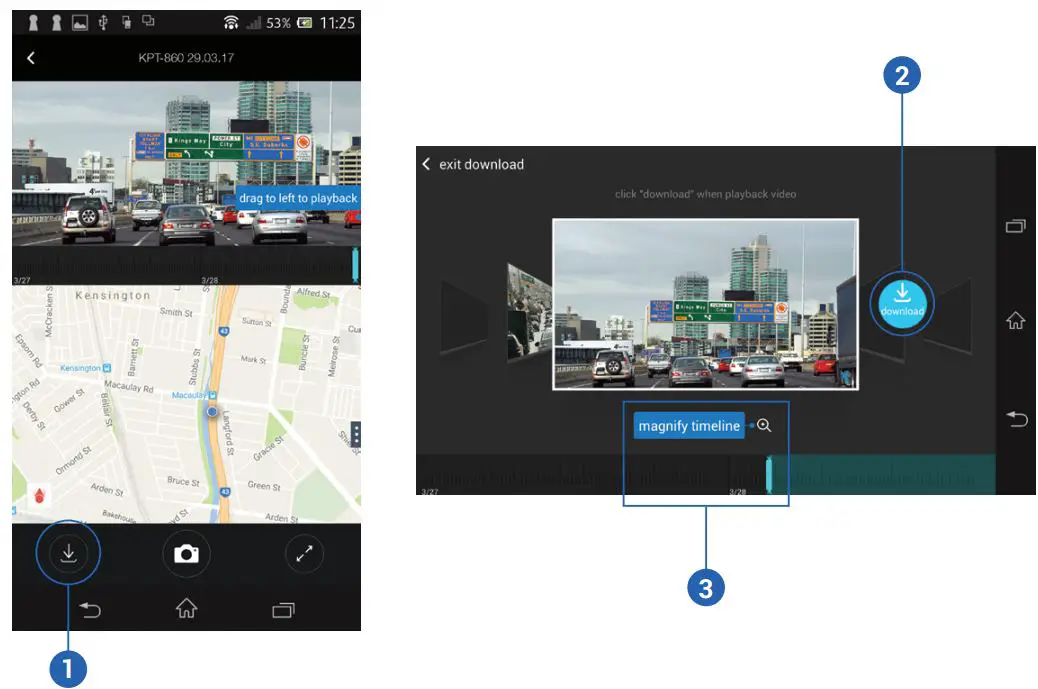Open Recent apps from the right sidebar

(x=1016, y=225)
